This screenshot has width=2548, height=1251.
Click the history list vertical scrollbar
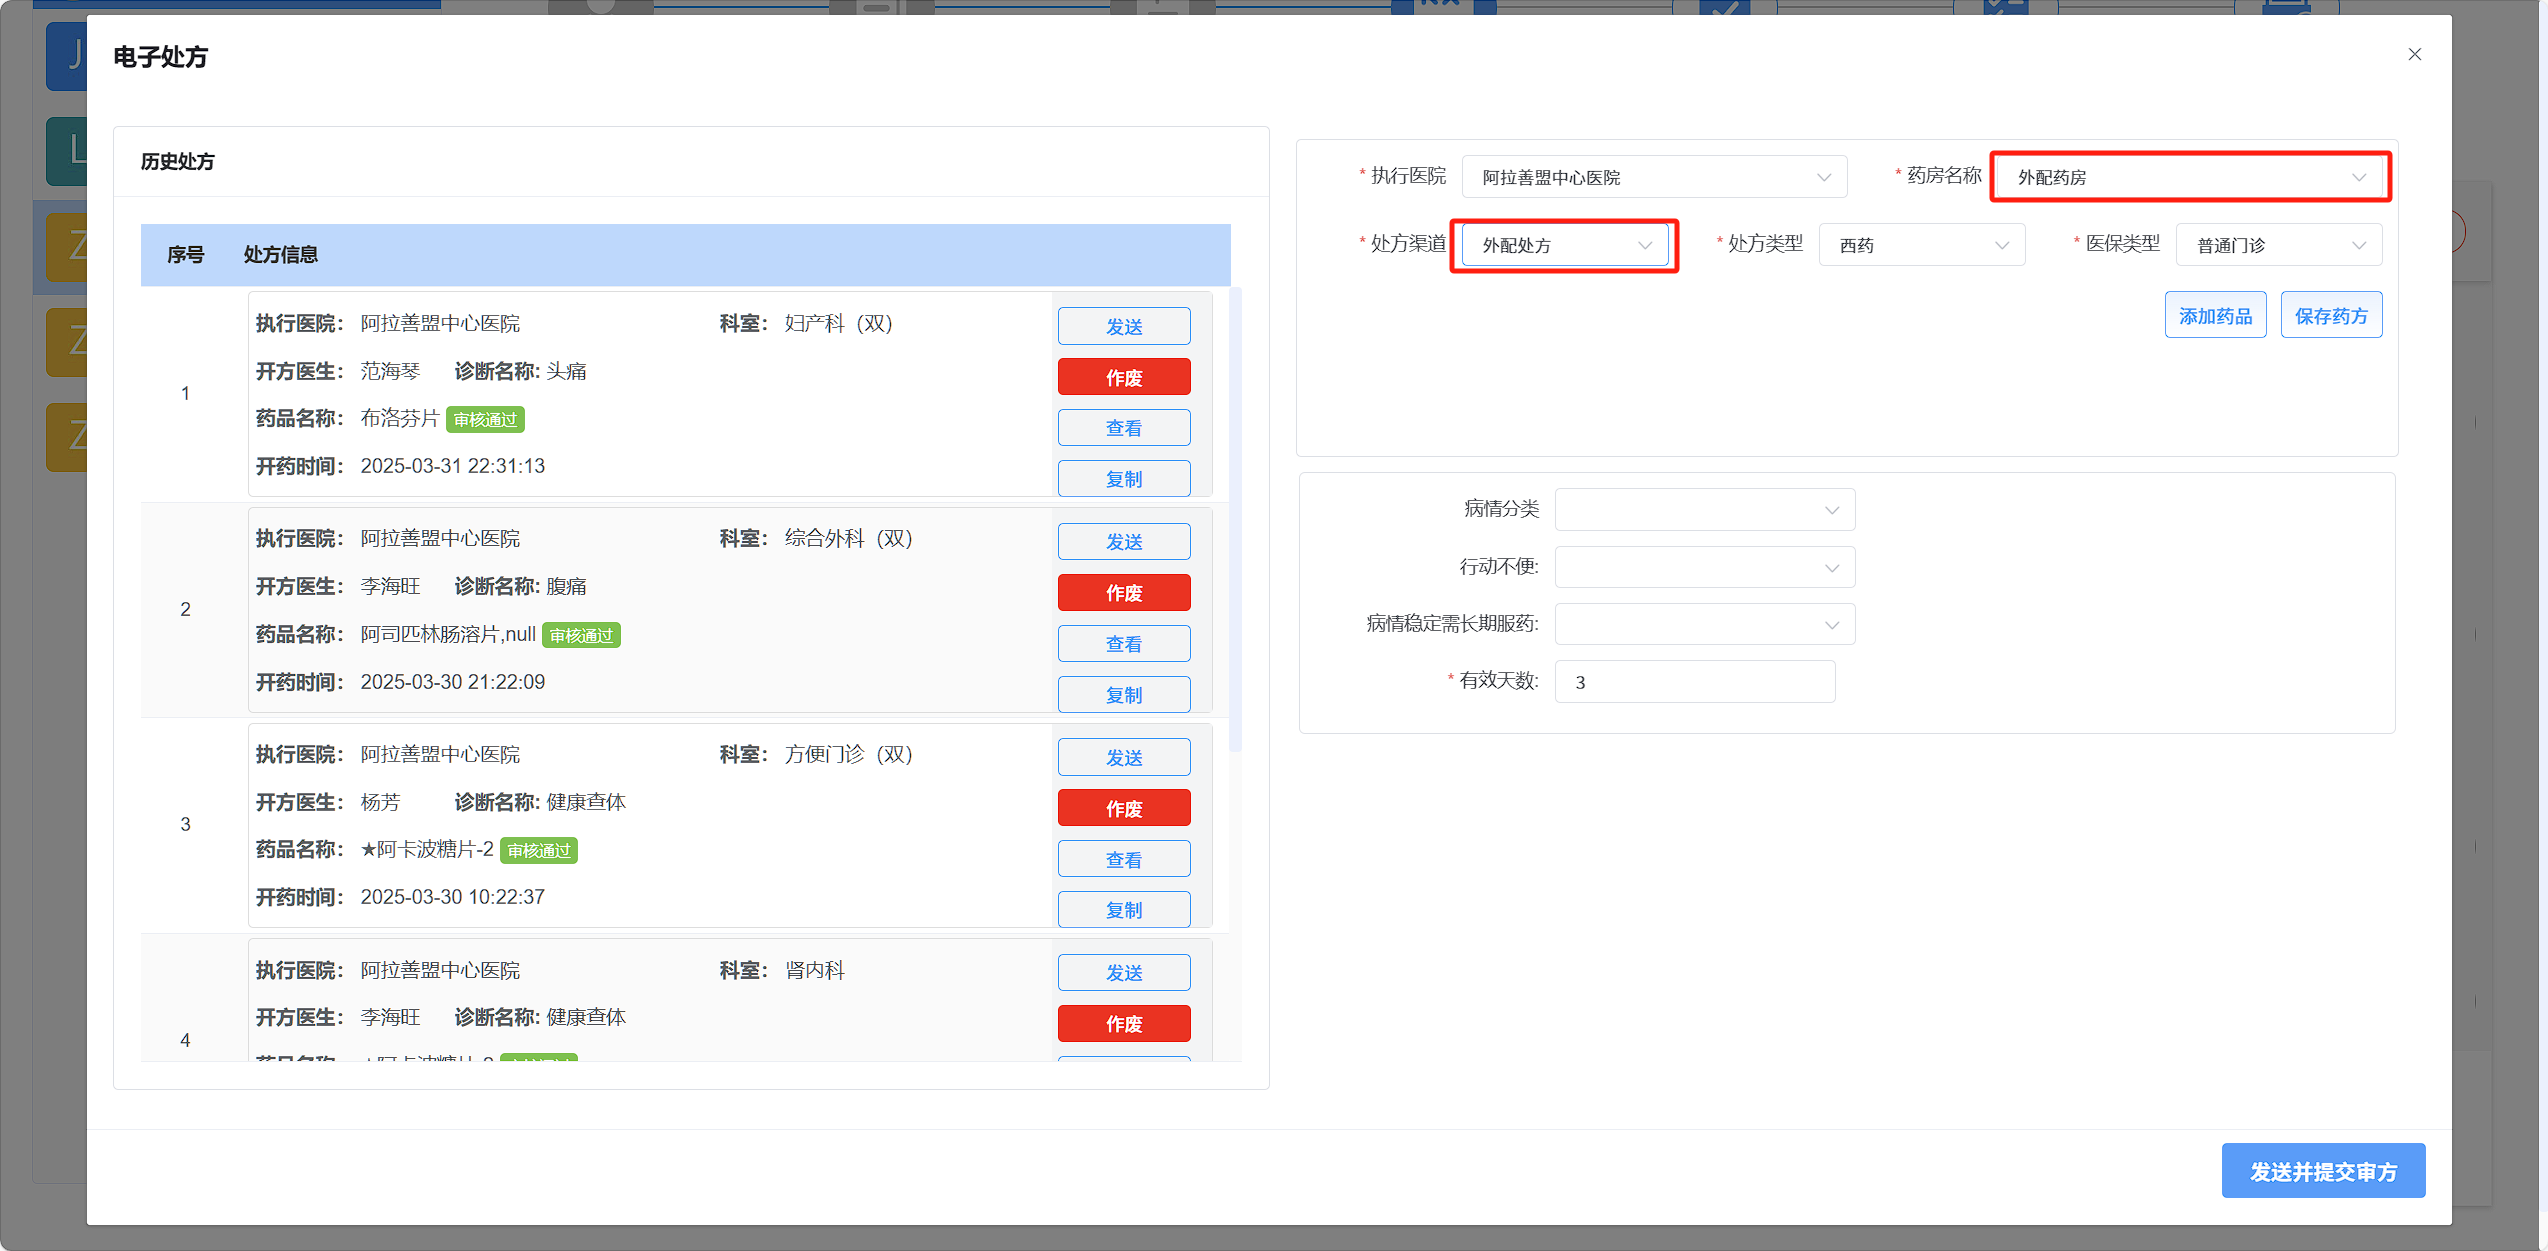1235,520
